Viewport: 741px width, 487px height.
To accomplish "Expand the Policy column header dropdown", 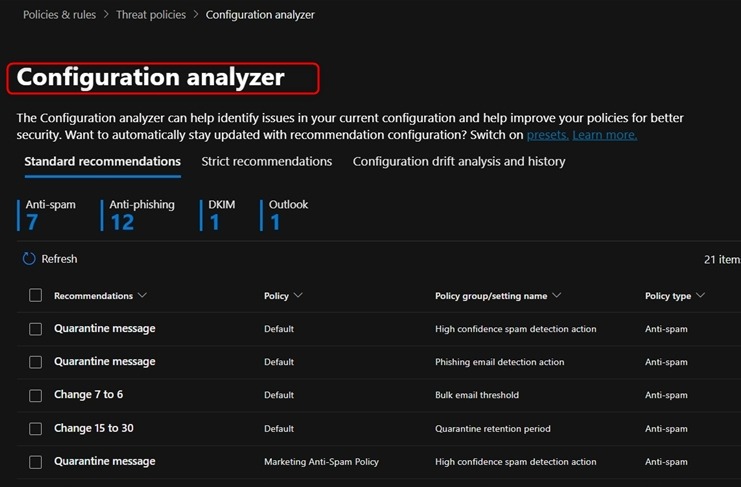I will point(298,296).
